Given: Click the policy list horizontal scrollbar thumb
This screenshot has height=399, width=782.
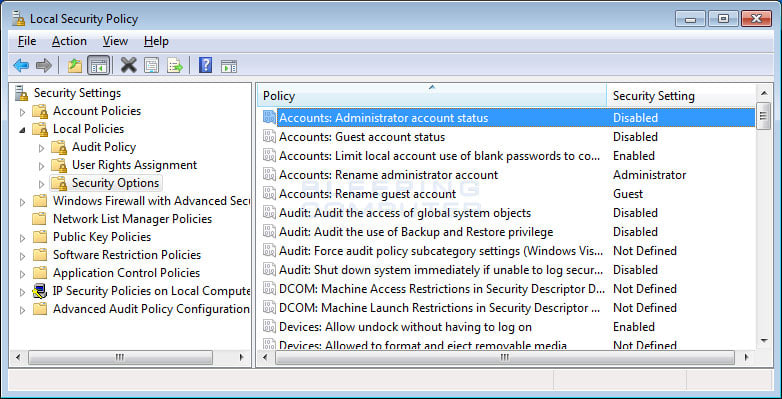Looking at the screenshot, I should [505, 357].
